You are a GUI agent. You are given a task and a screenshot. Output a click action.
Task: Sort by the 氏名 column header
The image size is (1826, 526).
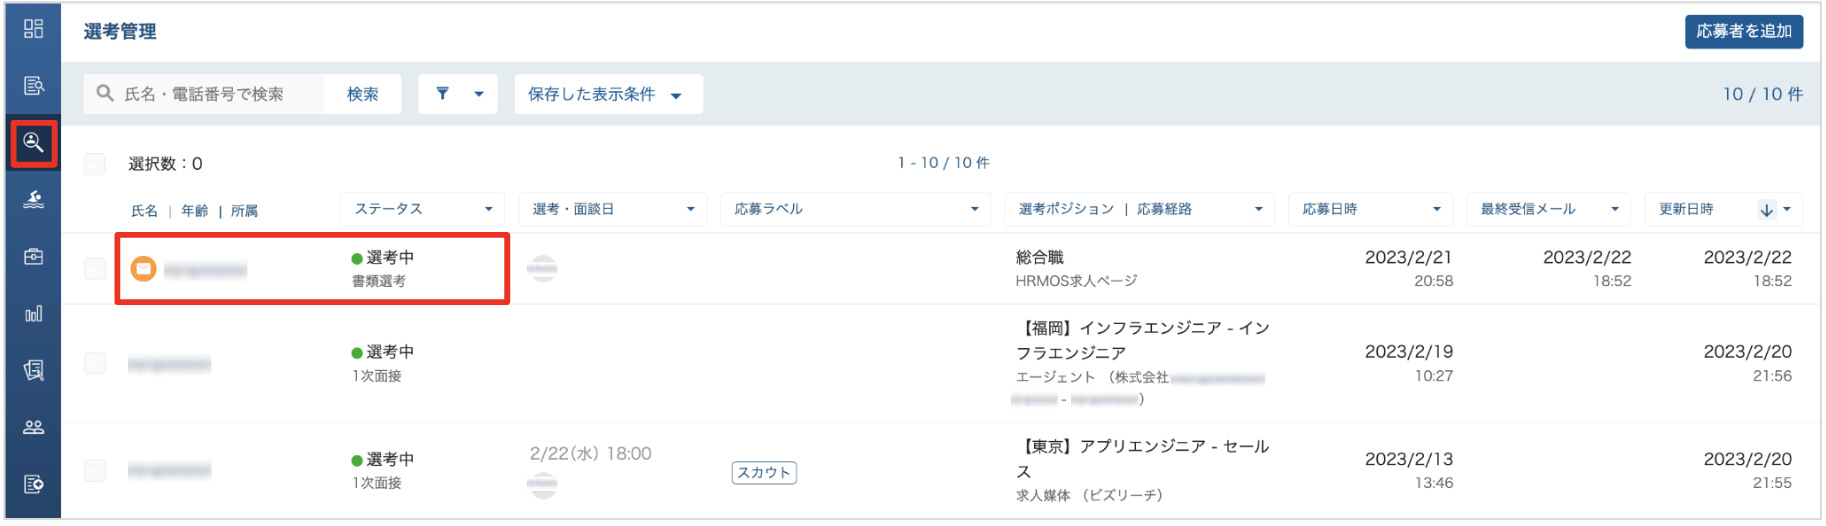(x=144, y=211)
